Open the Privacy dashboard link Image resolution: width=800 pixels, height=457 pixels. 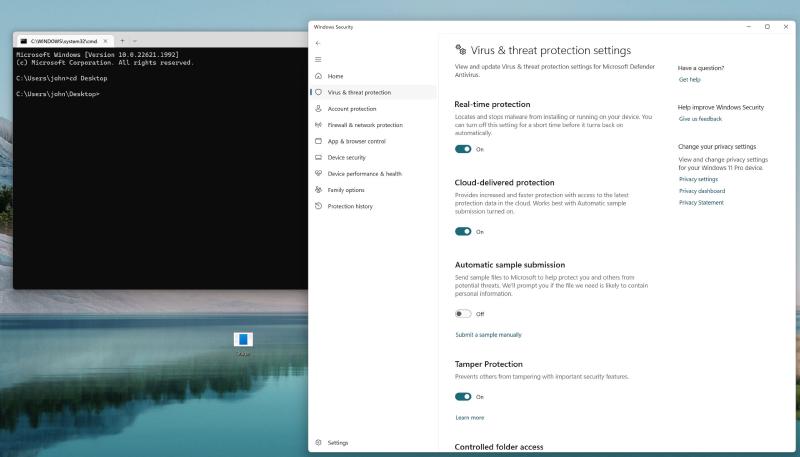pyautogui.click(x=702, y=191)
